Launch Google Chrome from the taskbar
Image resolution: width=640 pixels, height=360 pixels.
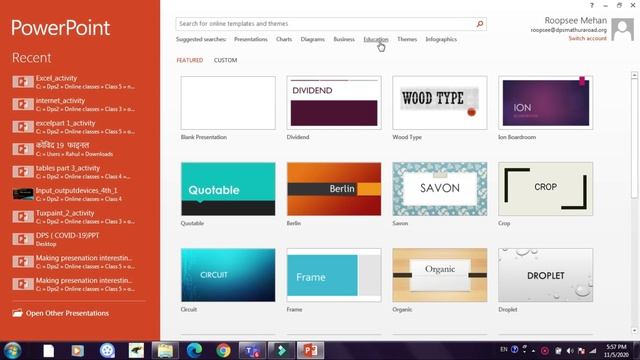[x=223, y=351]
